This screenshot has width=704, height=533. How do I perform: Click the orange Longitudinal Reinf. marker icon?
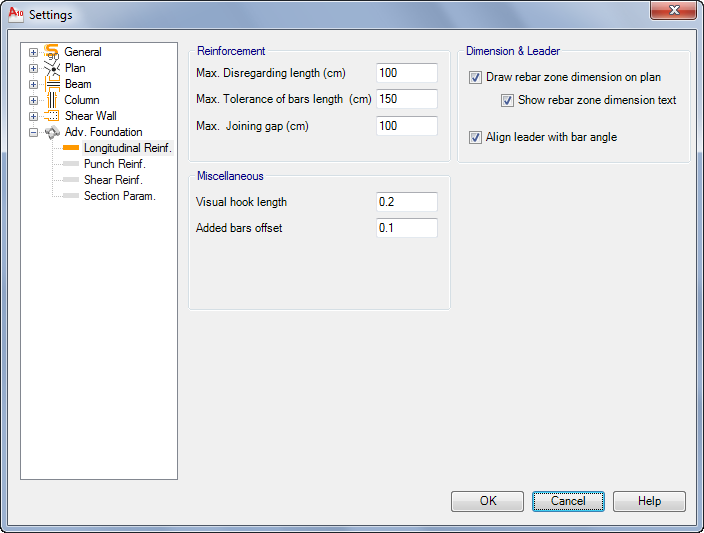[70, 148]
